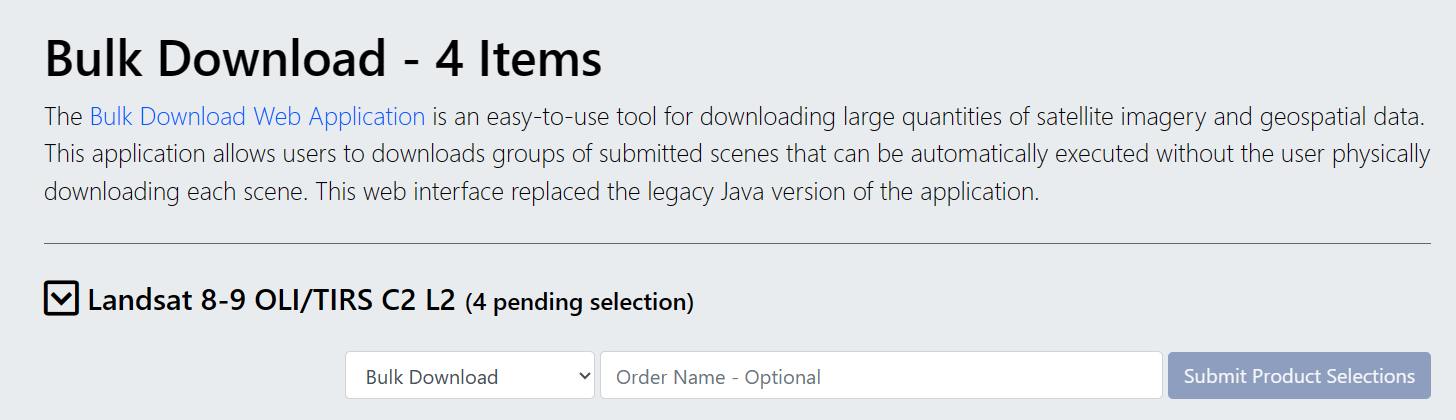Submit the pending Landsat product selections

click(x=1298, y=376)
